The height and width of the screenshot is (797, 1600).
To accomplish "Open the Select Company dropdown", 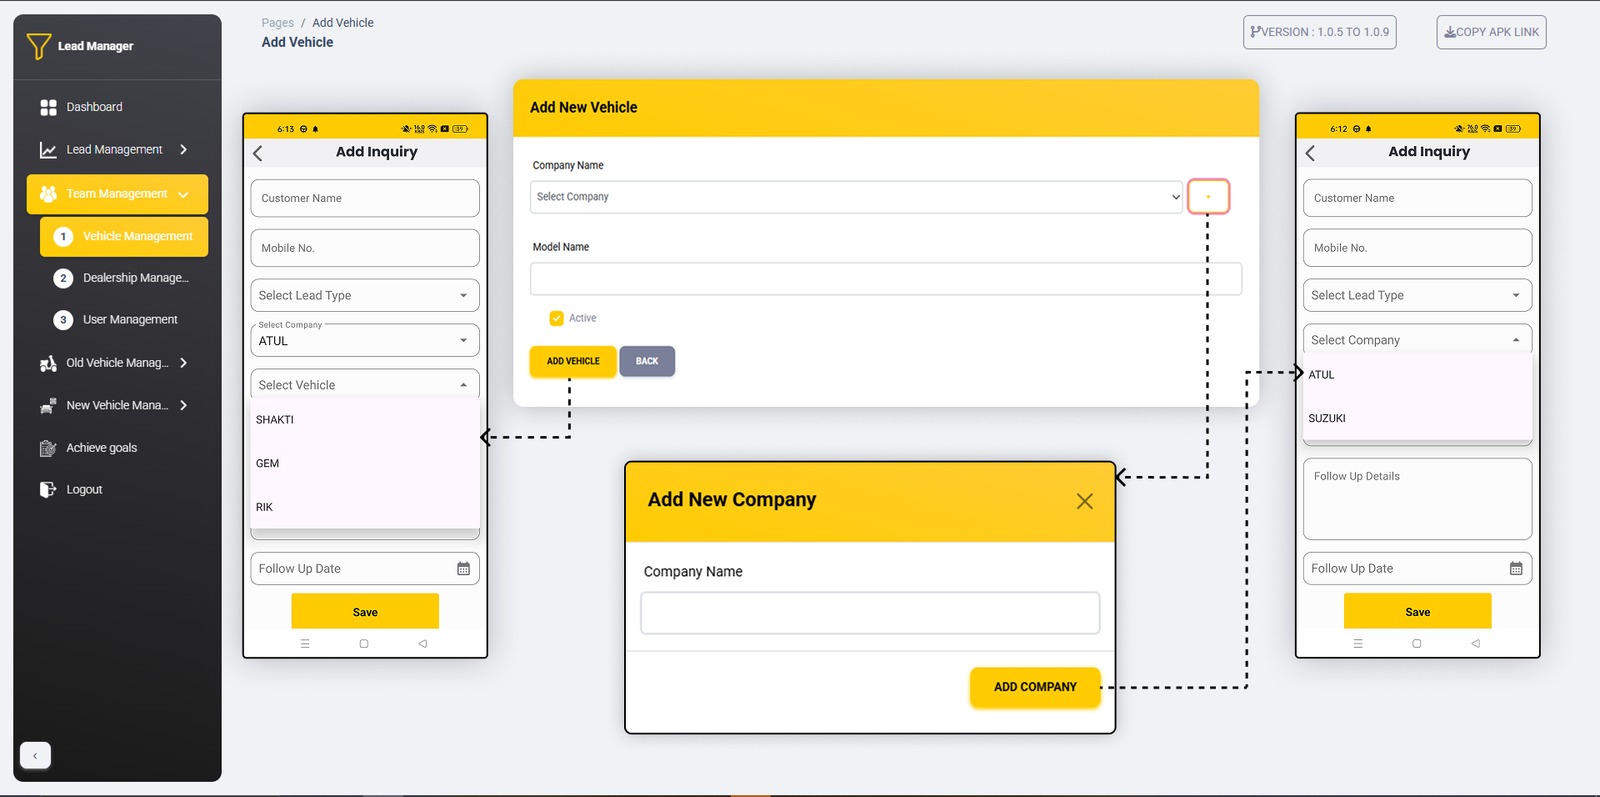I will tap(856, 197).
